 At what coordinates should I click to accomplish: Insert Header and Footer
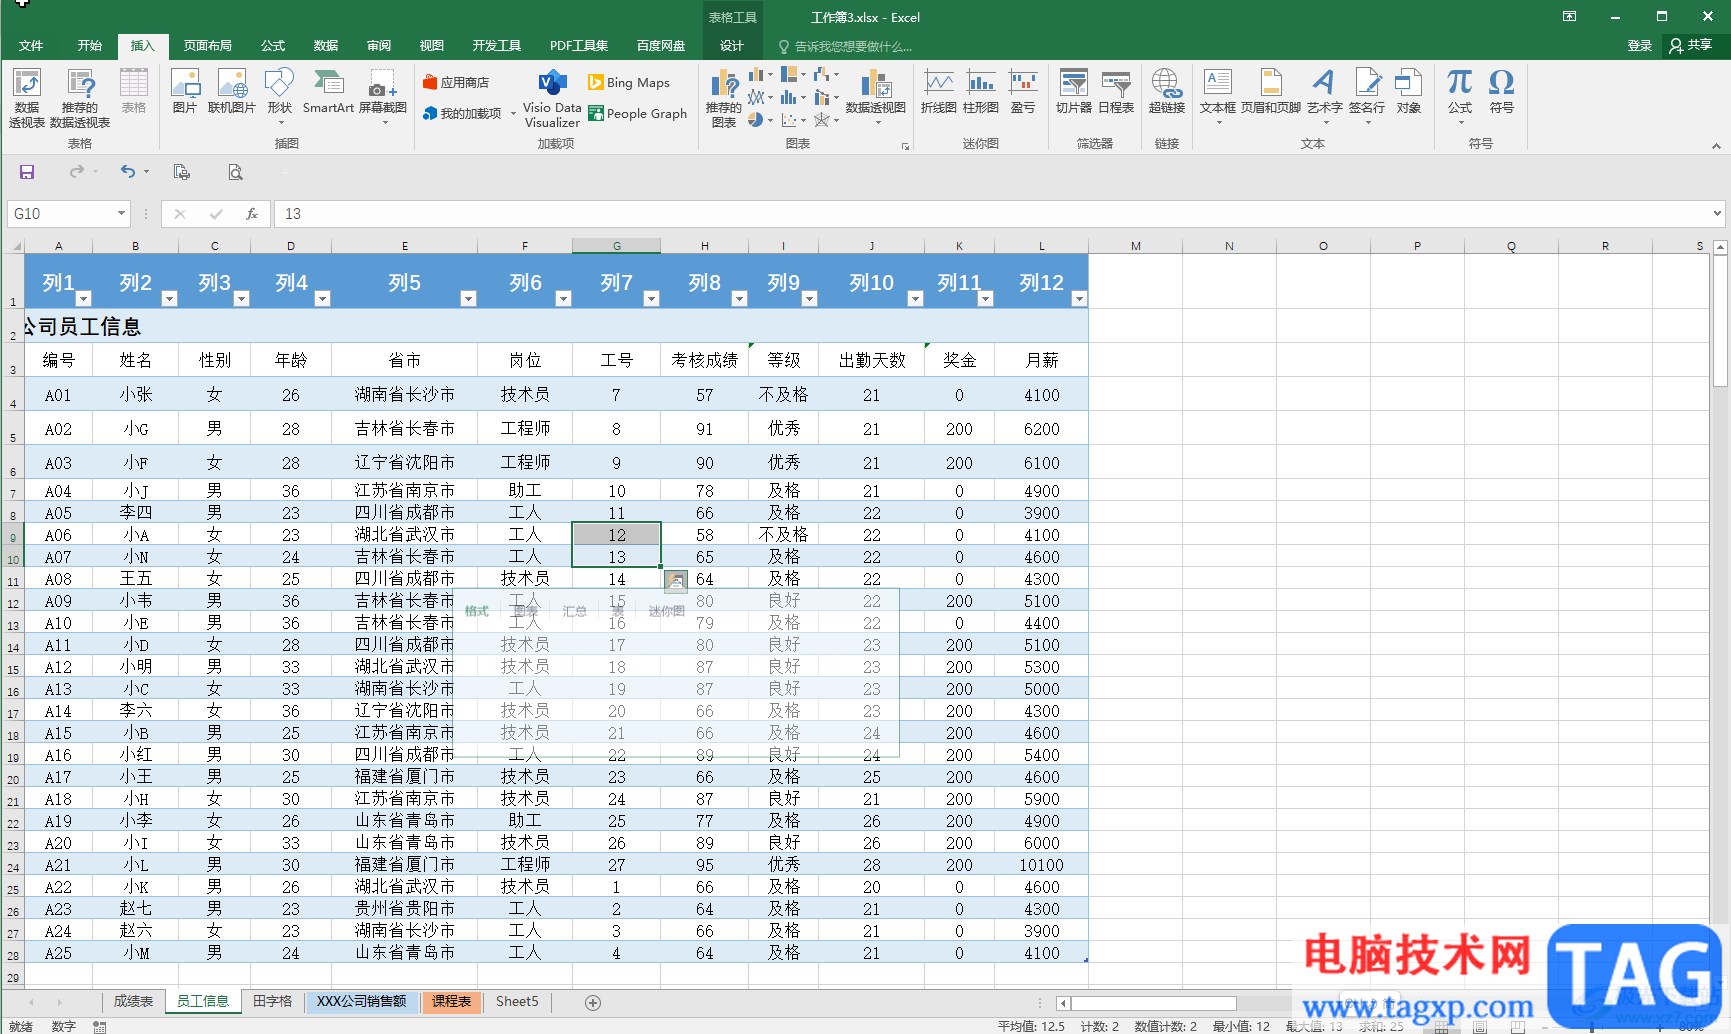coord(1271,91)
